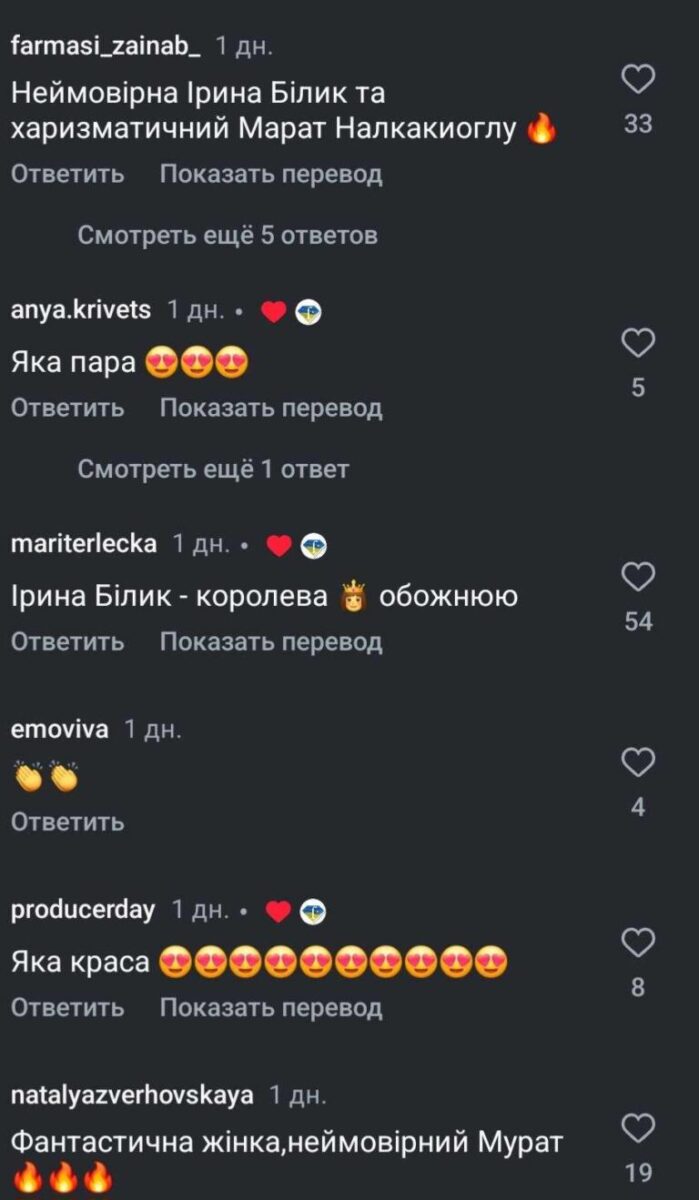Expand 5 more replies under farmasi_zainab_
The height and width of the screenshot is (1200, 699).
[x=228, y=236]
